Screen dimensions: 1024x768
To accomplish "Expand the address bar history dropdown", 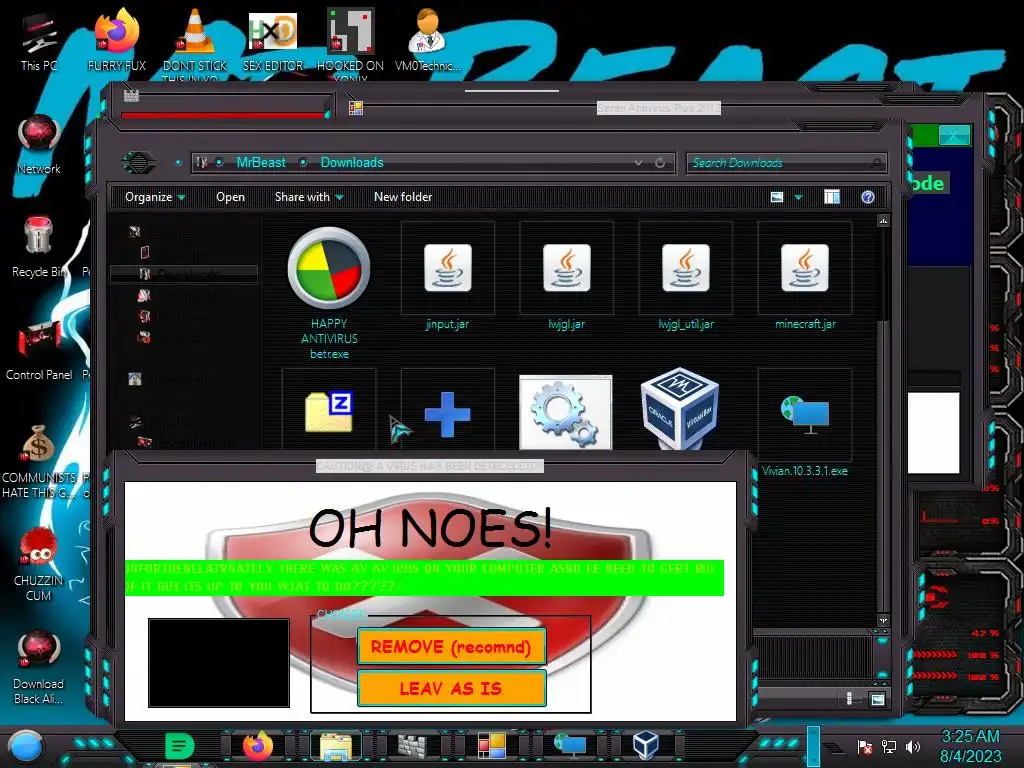I will tap(638, 163).
